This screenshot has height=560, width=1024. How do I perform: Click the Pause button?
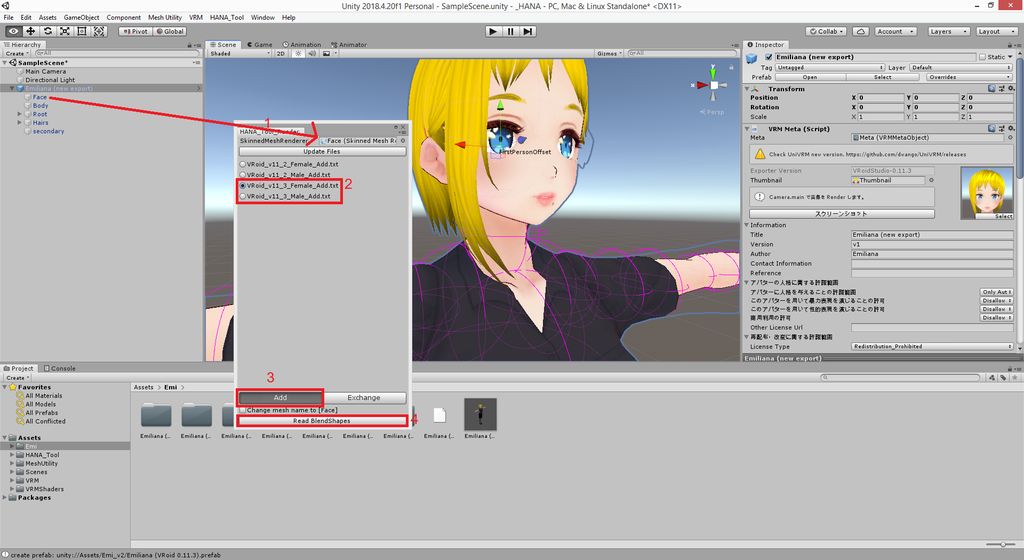tap(511, 31)
